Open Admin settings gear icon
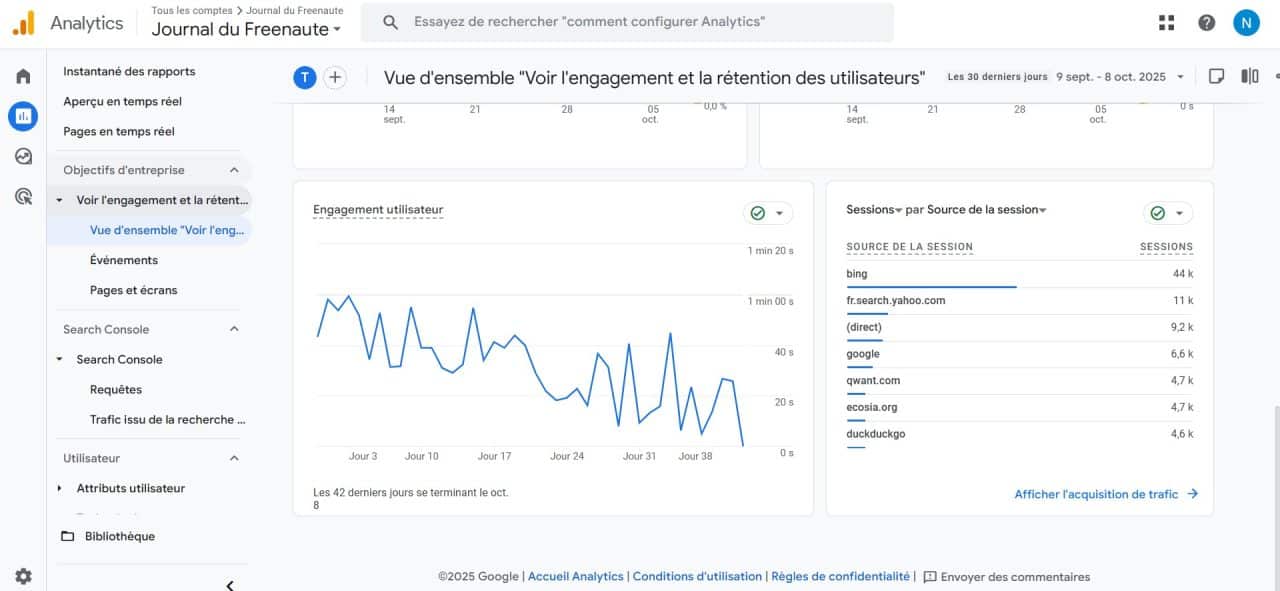 coord(23,576)
